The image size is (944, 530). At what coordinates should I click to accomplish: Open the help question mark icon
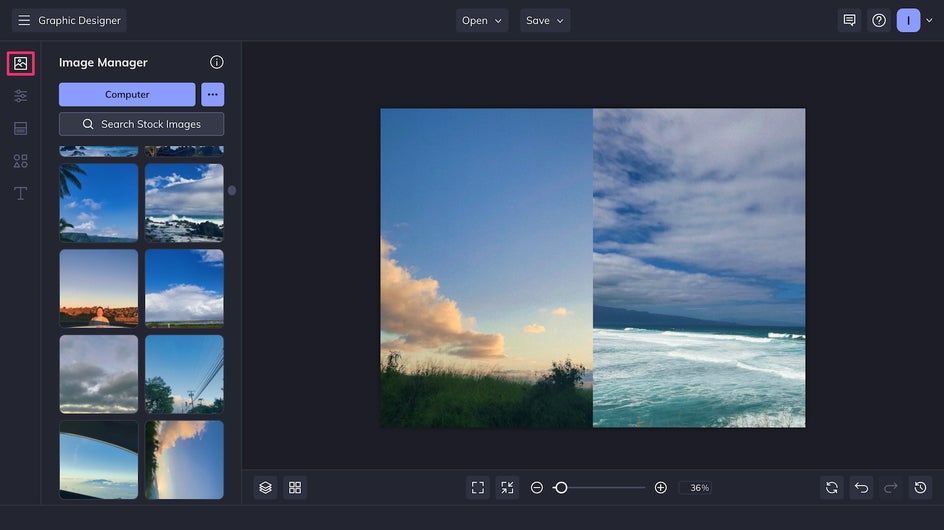pyautogui.click(x=879, y=20)
